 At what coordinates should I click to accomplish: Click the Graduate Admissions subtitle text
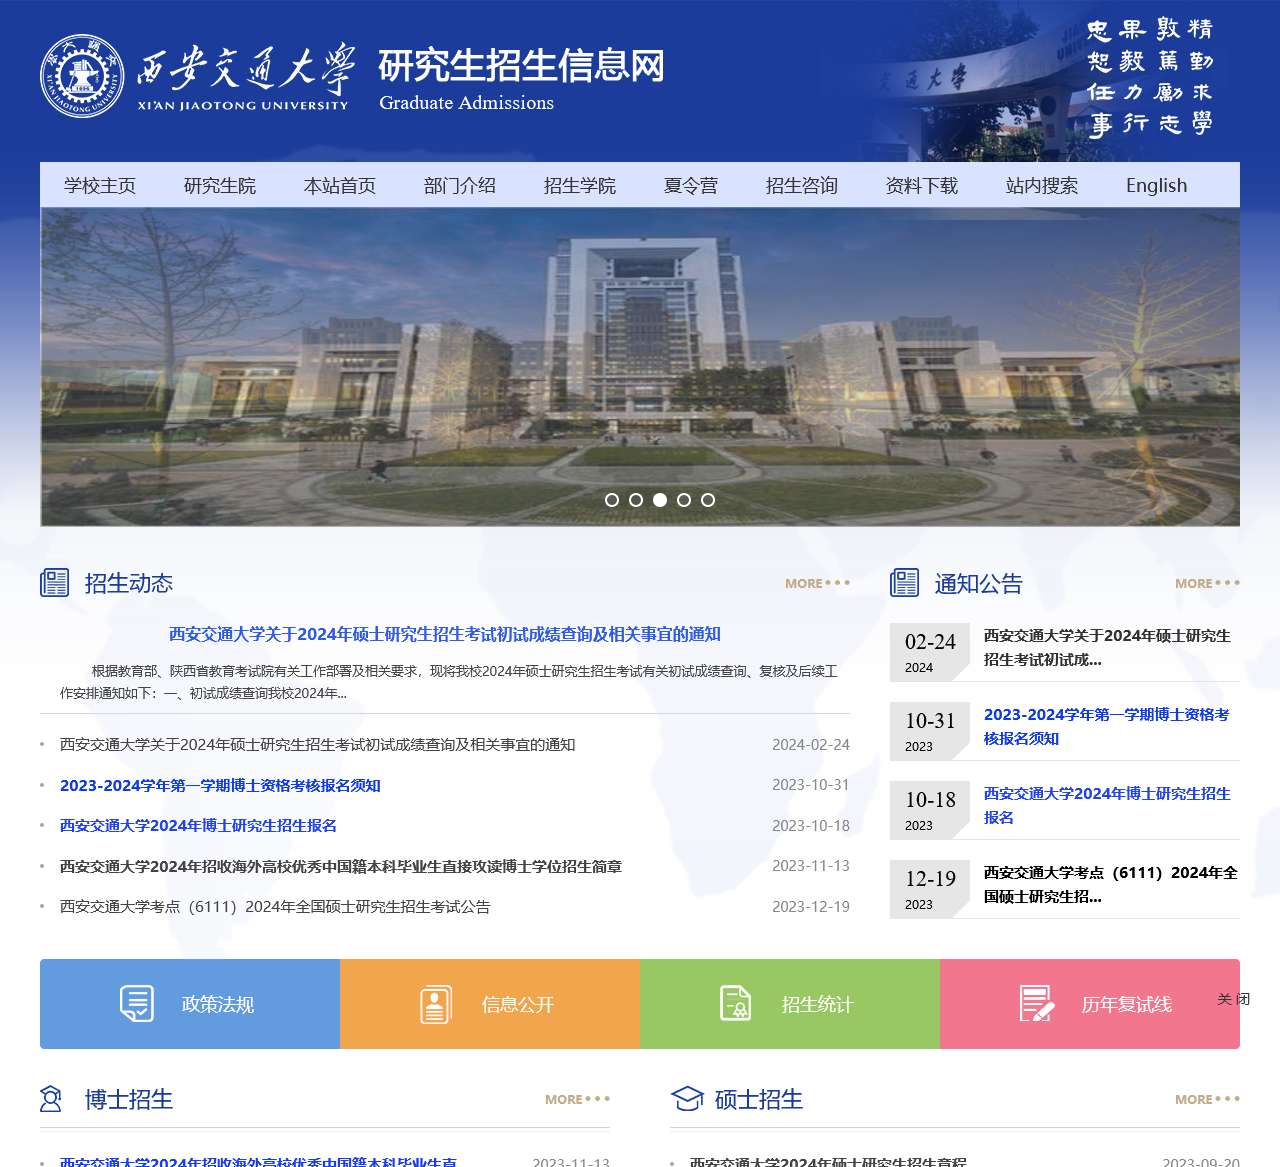(x=466, y=103)
